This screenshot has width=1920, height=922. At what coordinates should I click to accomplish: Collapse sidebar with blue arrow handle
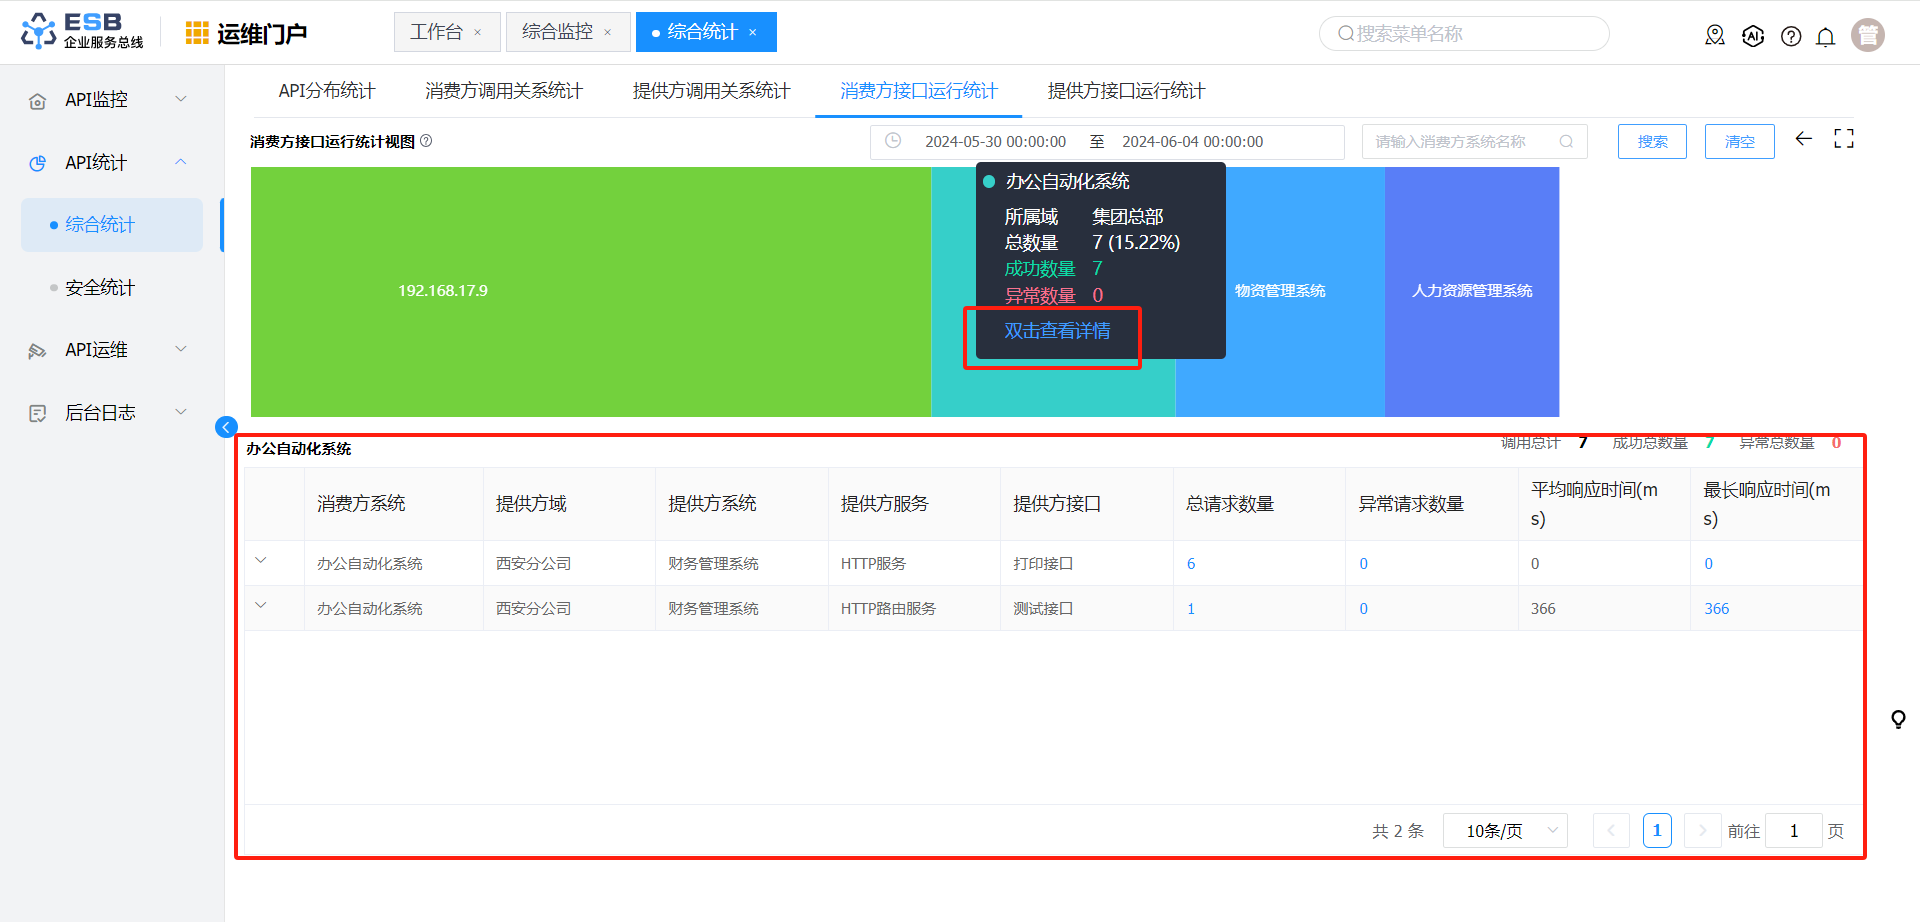(226, 427)
